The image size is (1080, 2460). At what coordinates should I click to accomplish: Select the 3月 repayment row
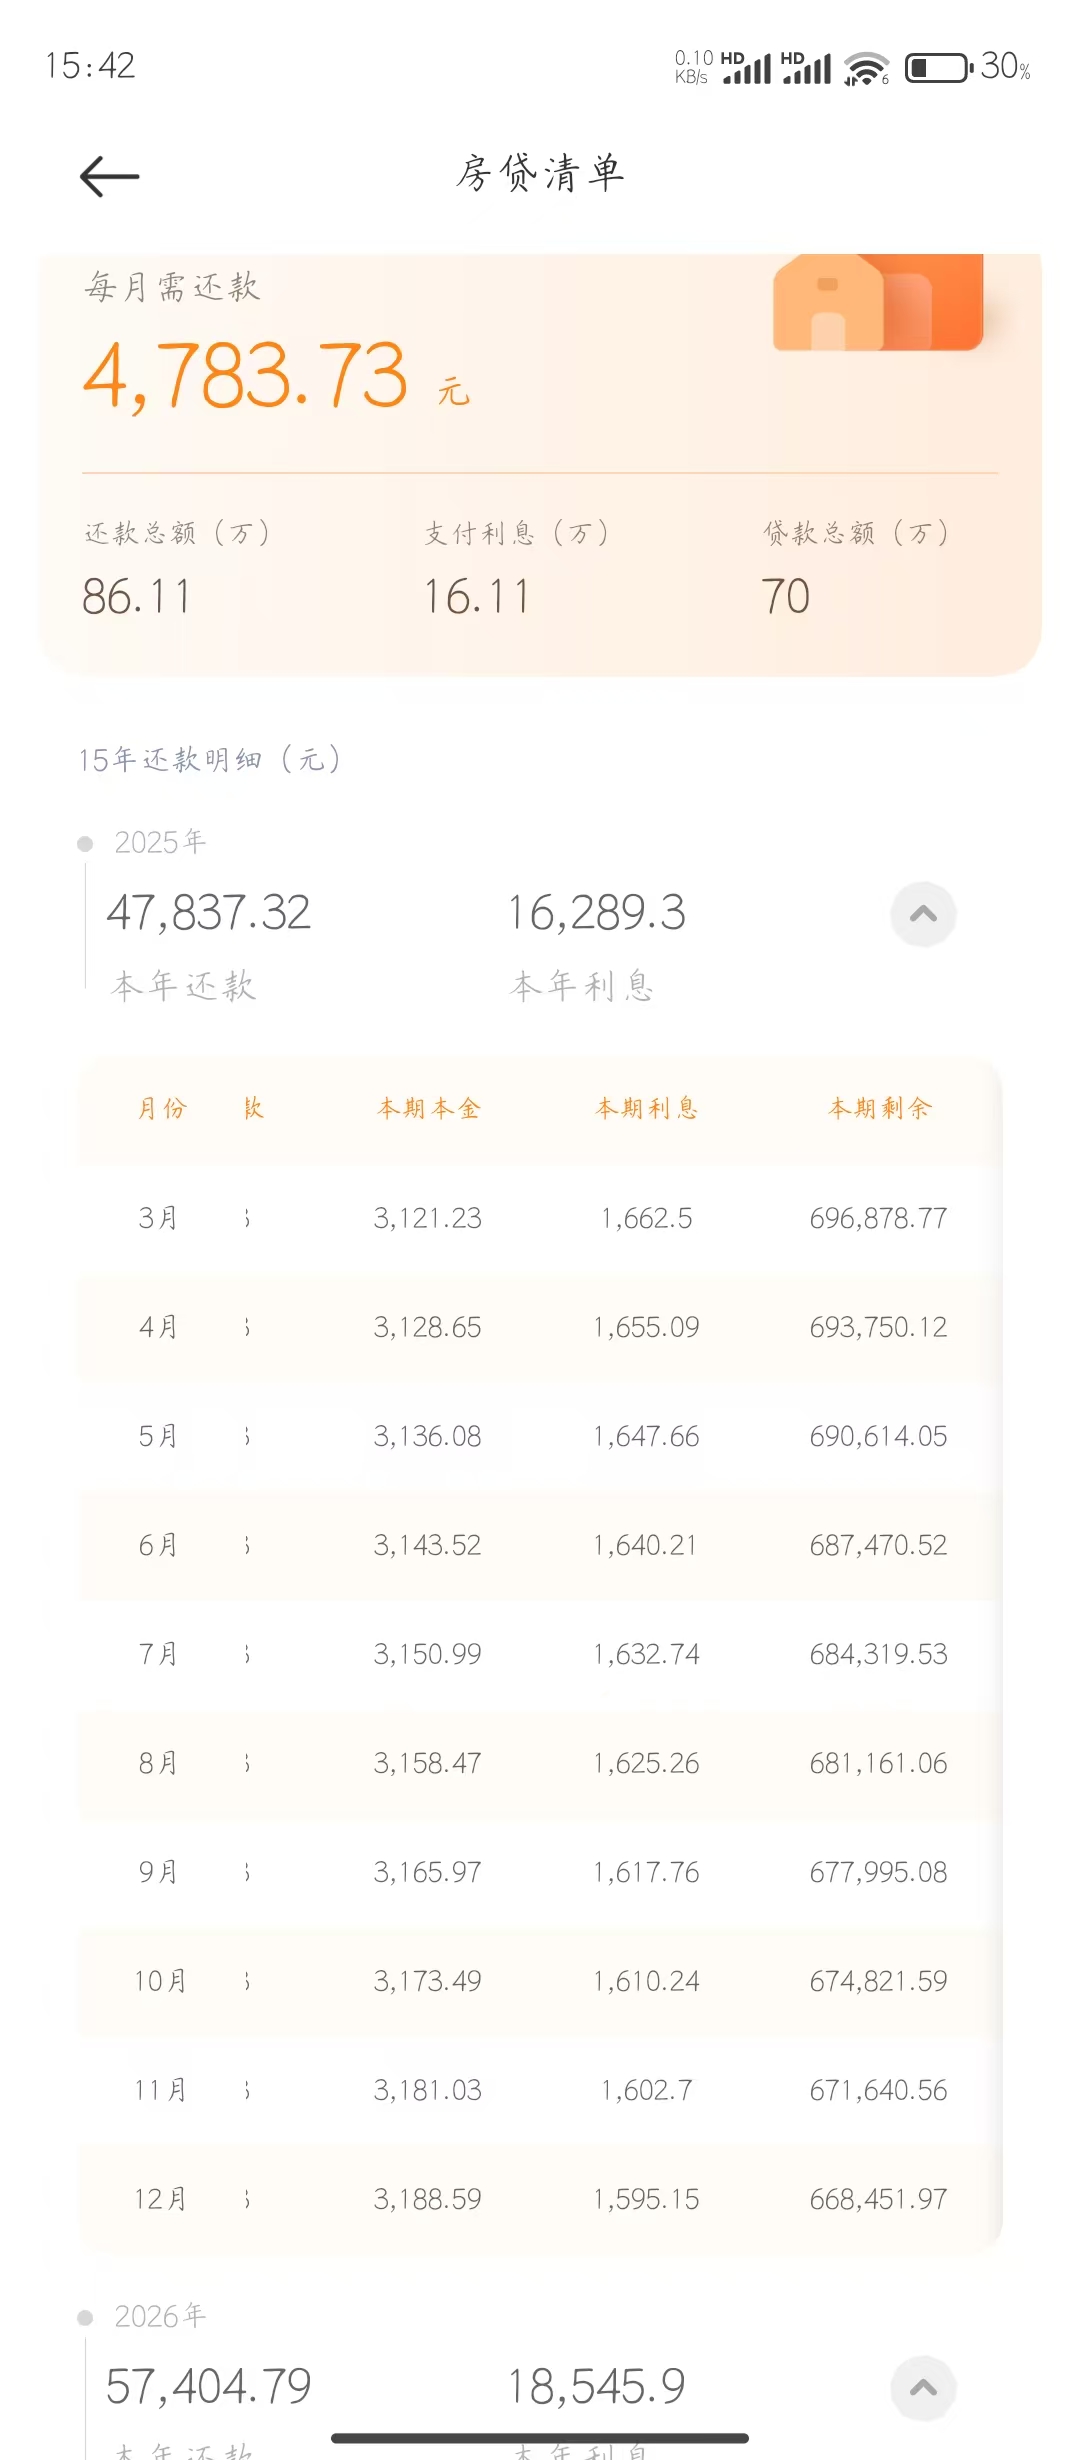pyautogui.click(x=540, y=1218)
